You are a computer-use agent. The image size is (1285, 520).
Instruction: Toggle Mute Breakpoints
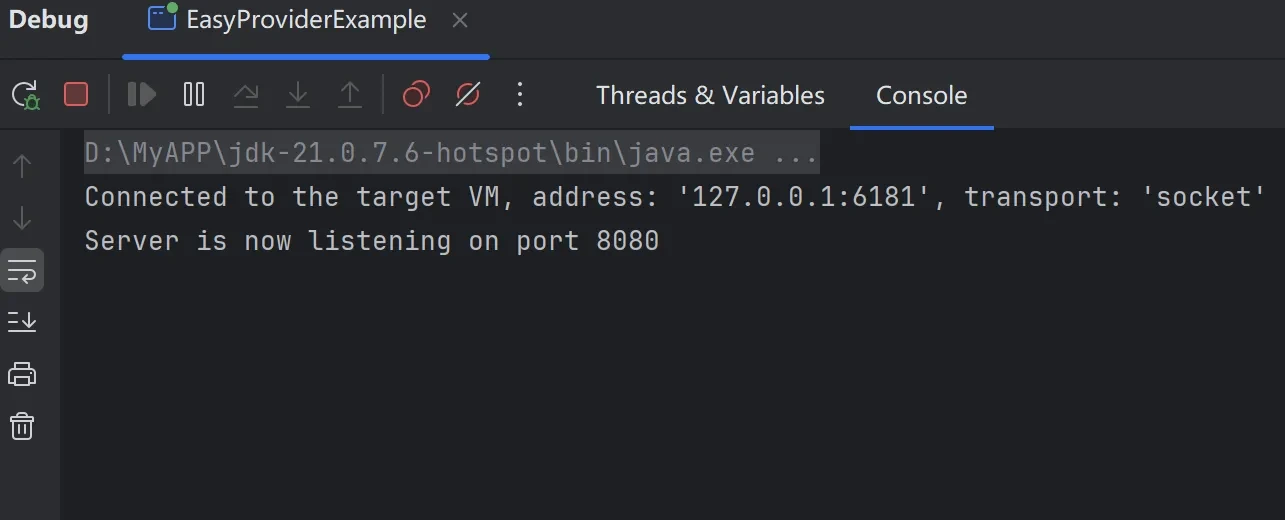[x=468, y=94]
